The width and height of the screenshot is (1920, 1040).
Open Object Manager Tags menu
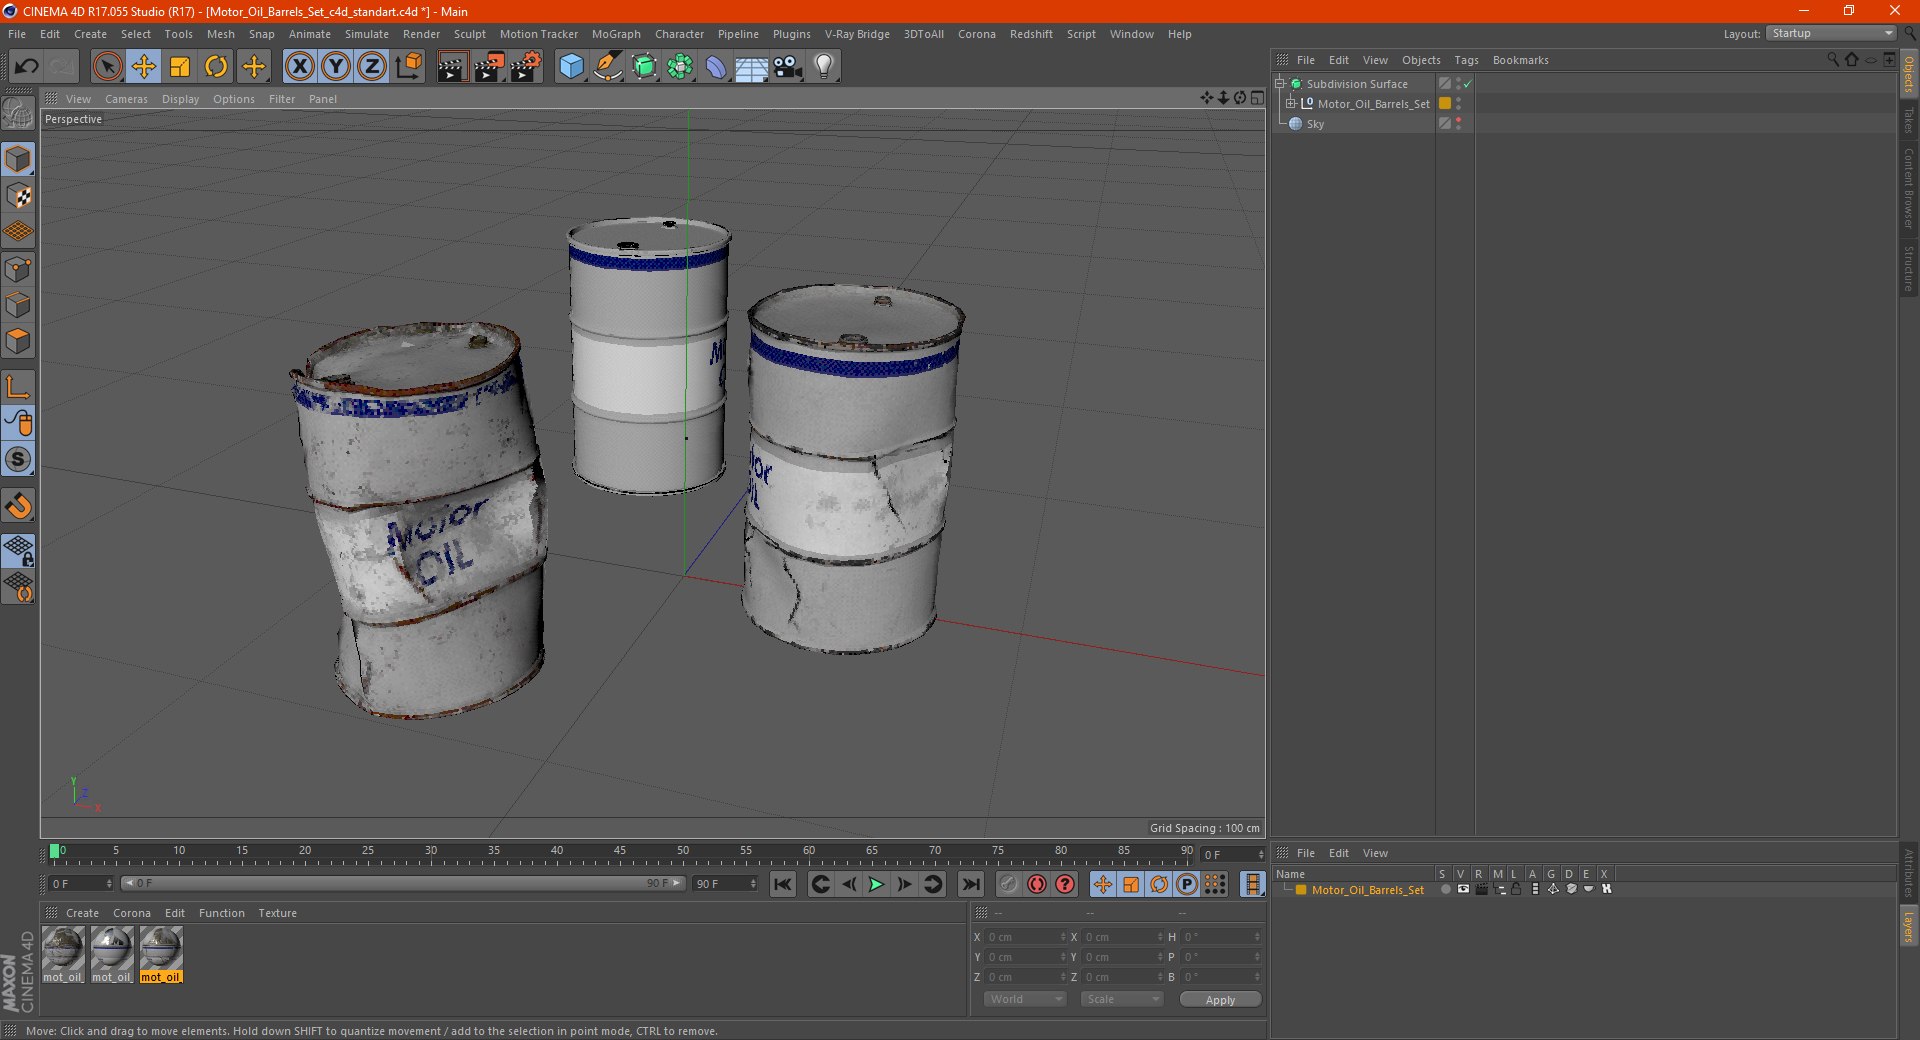point(1466,60)
